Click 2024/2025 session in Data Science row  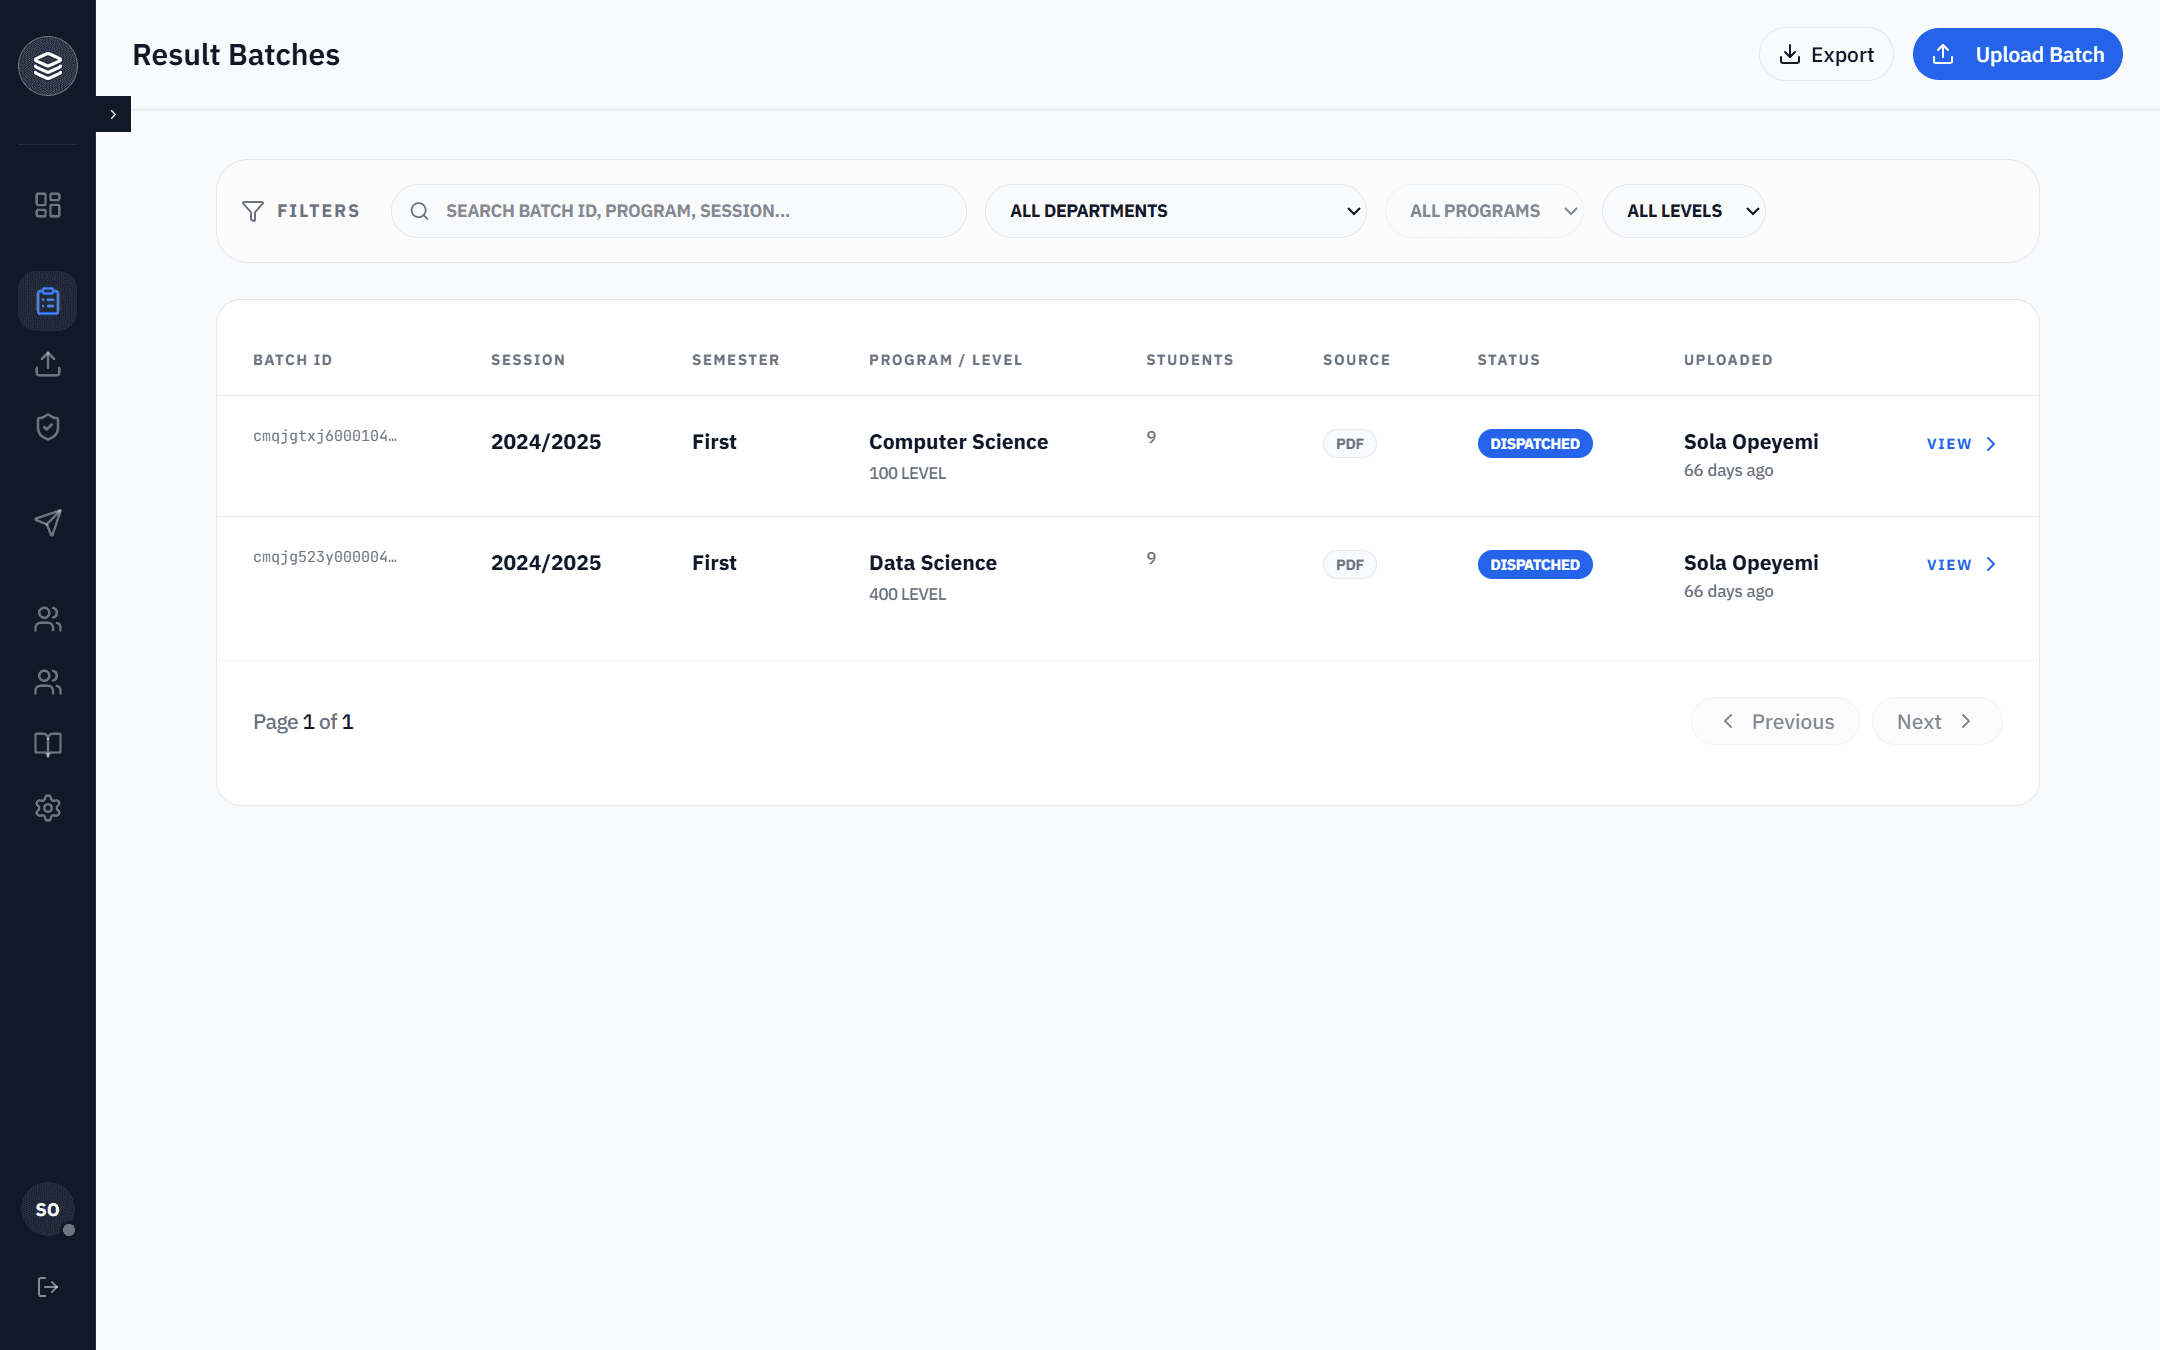(546, 563)
